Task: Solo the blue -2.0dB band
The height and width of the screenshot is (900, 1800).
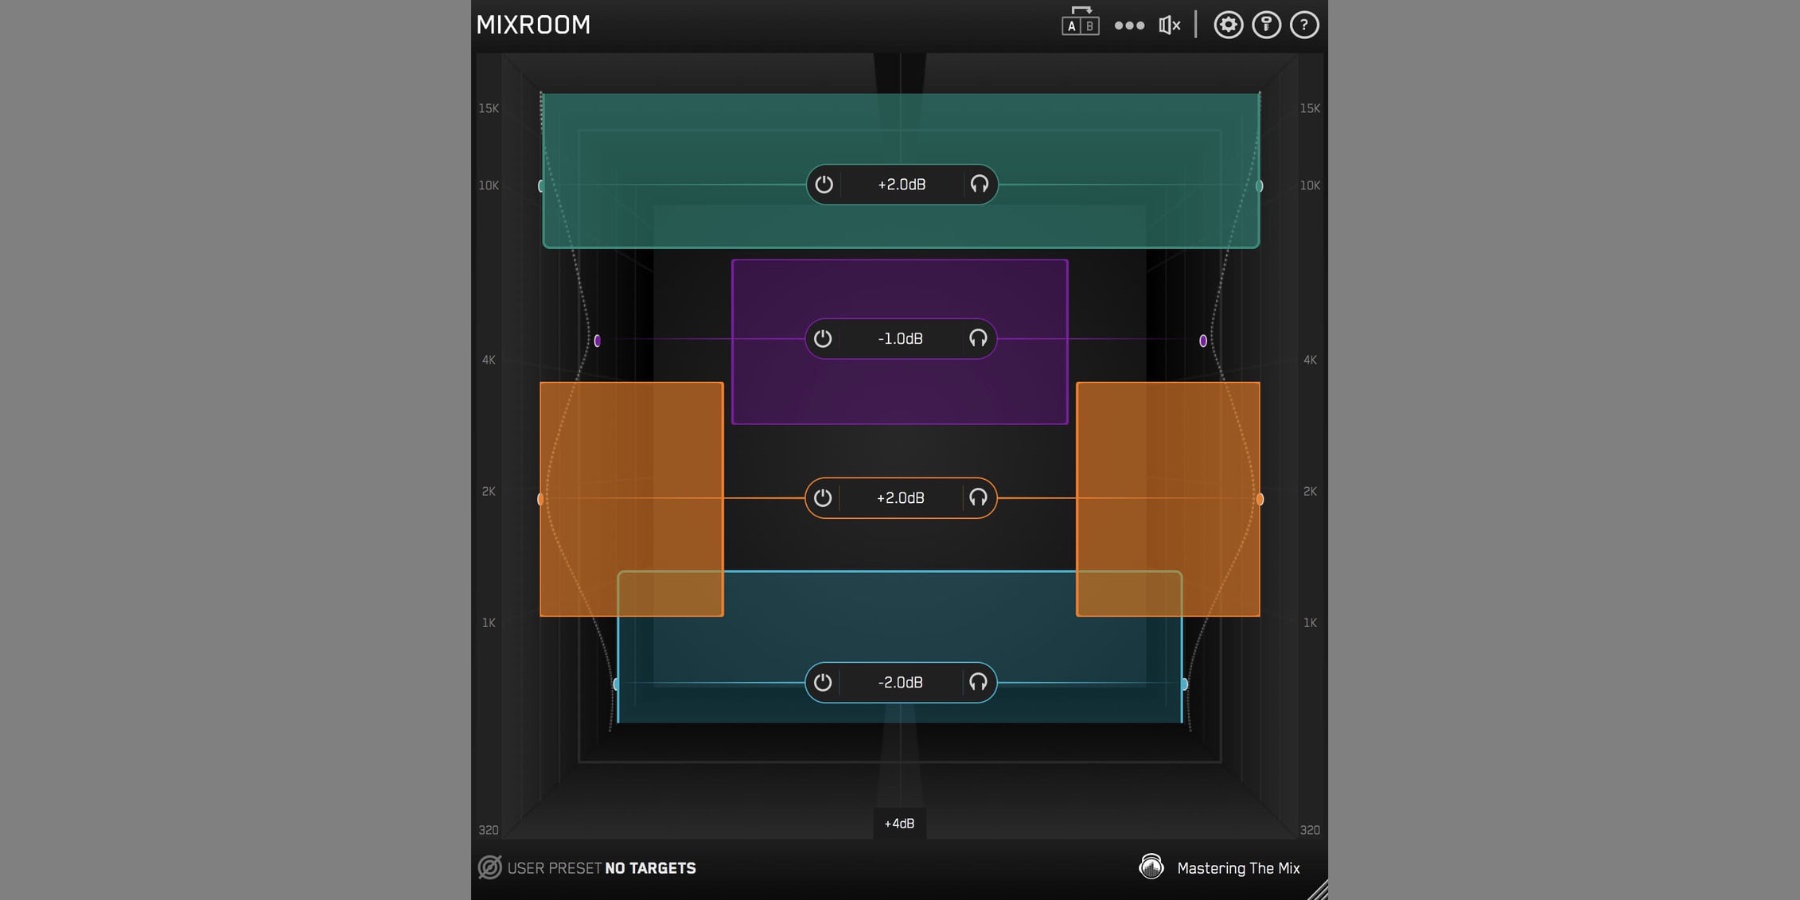Action: tap(977, 683)
